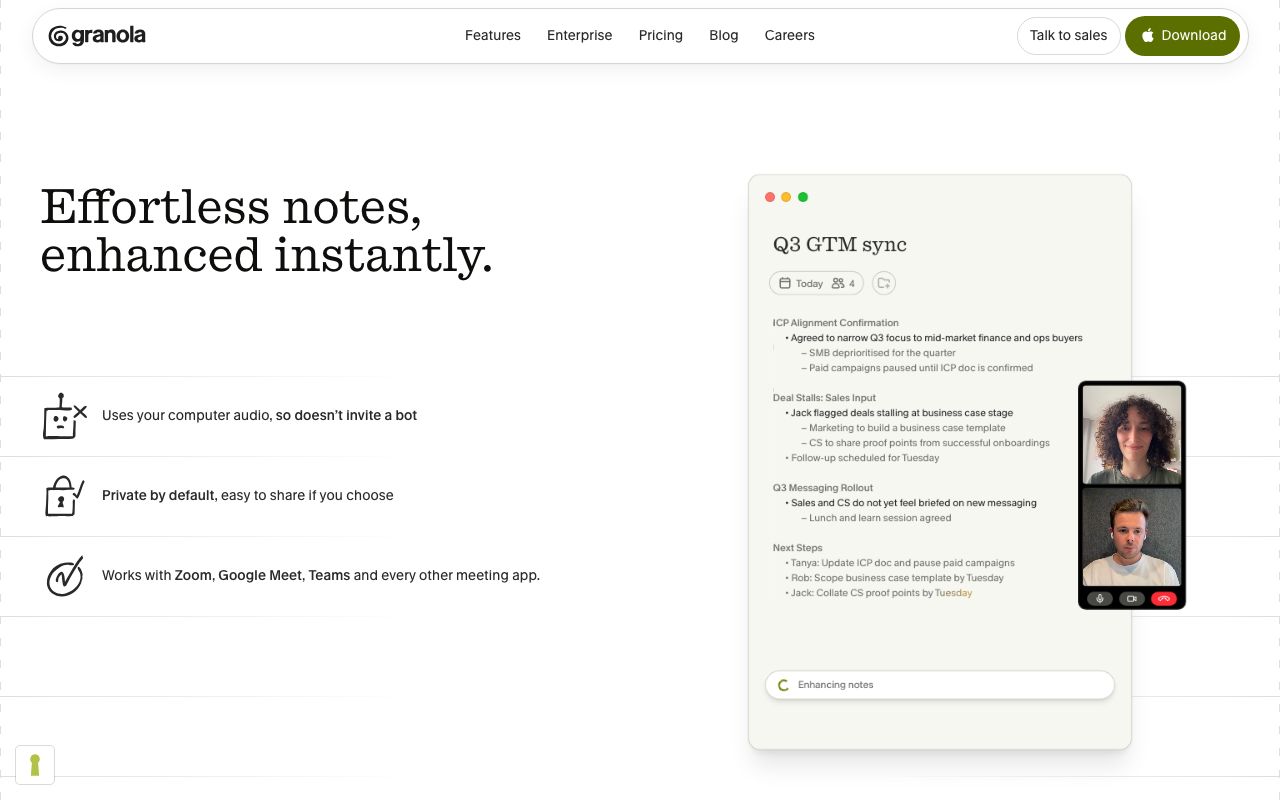Click the Enhancing notes bar
The height and width of the screenshot is (800, 1280).
pos(940,685)
